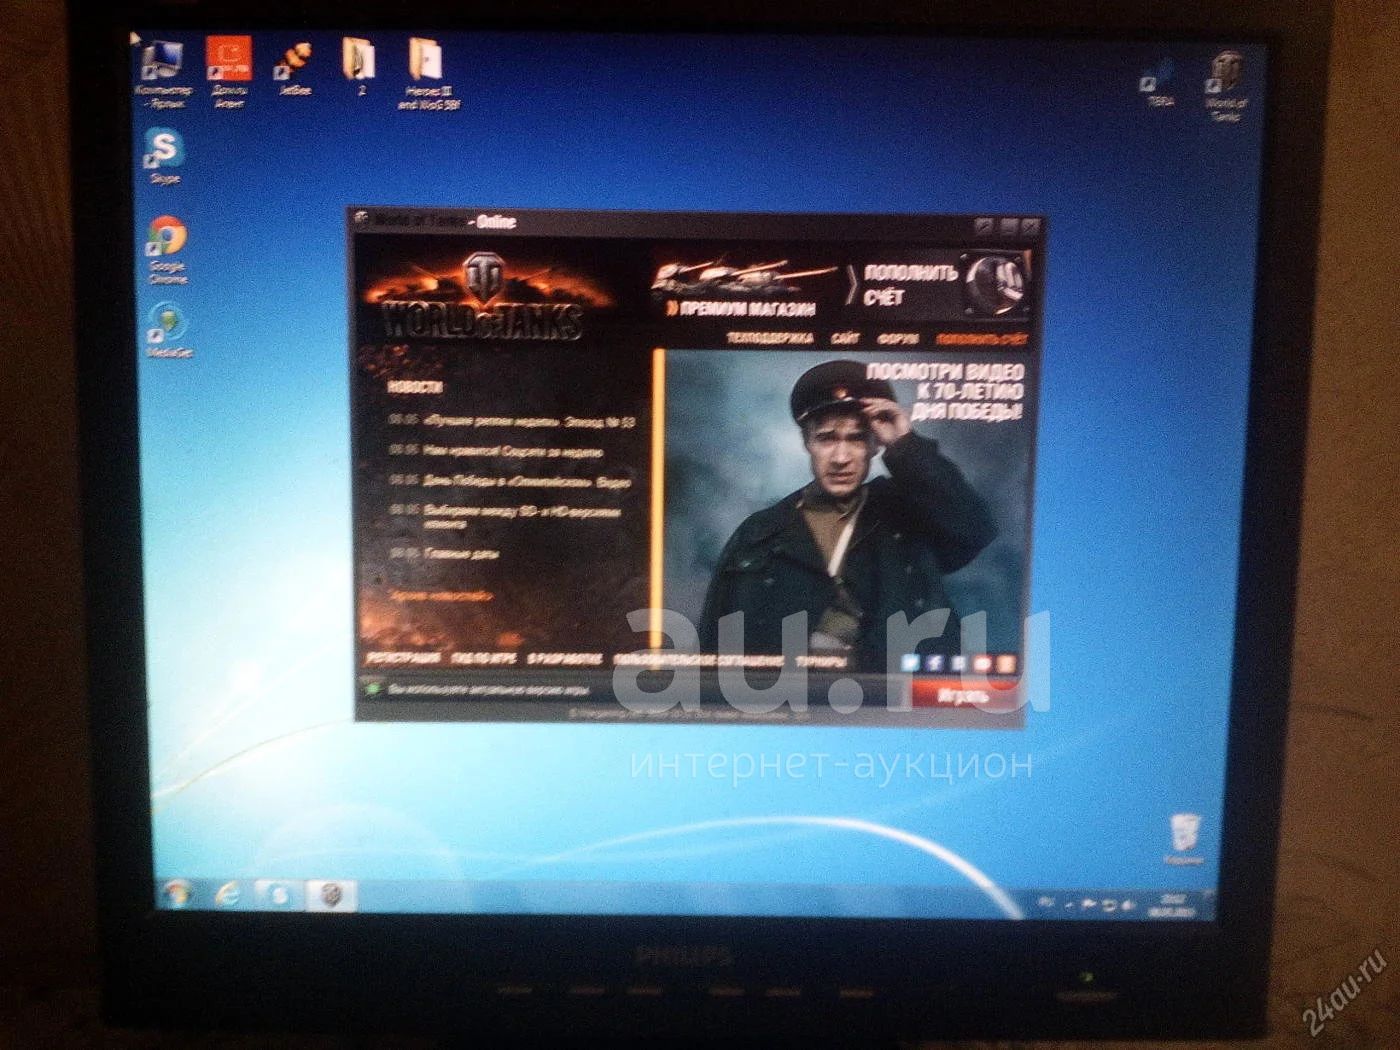Screen dimensions: 1400x1050
Task: Open the YouTube link in the launcher
Action: tap(983, 663)
